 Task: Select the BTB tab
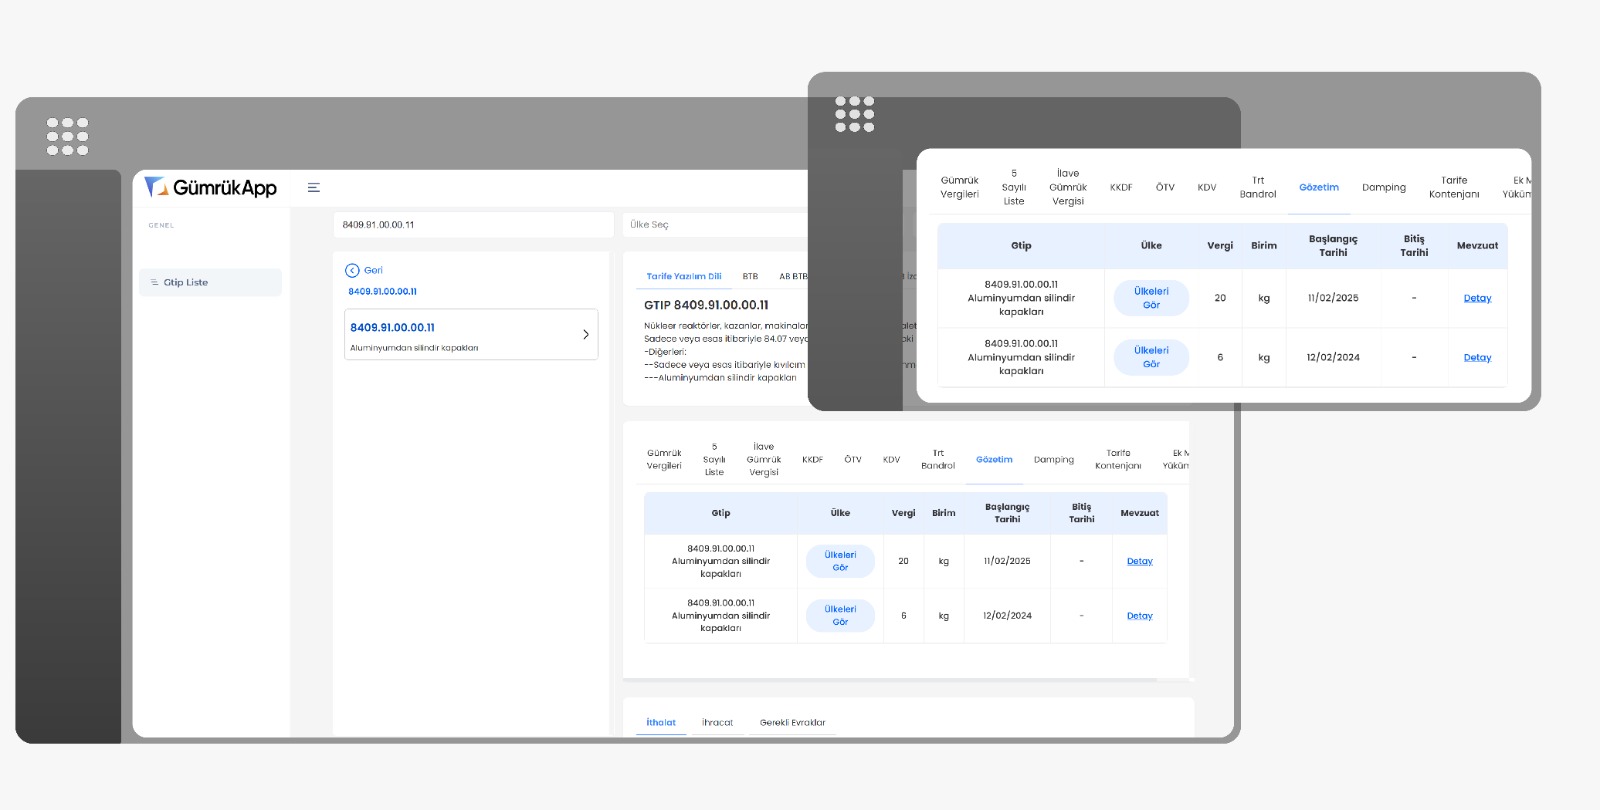750,277
